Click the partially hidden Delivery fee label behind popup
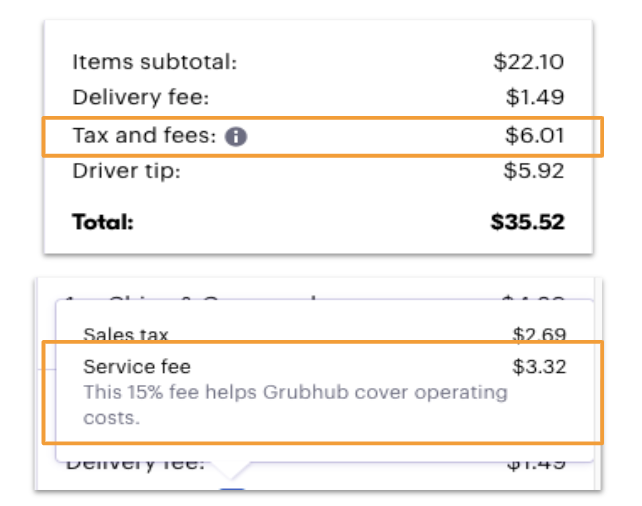The width and height of the screenshot is (642, 506). tap(135, 465)
